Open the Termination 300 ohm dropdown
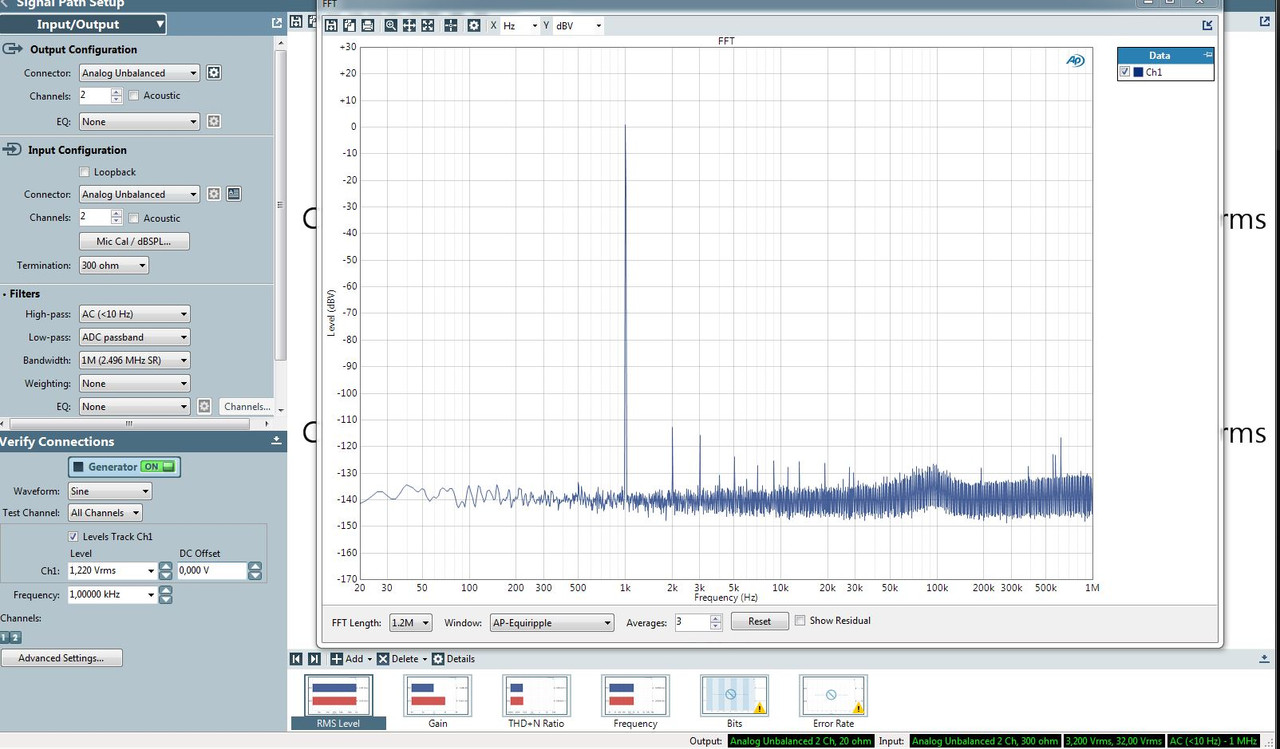1280x749 pixels. tap(114, 266)
